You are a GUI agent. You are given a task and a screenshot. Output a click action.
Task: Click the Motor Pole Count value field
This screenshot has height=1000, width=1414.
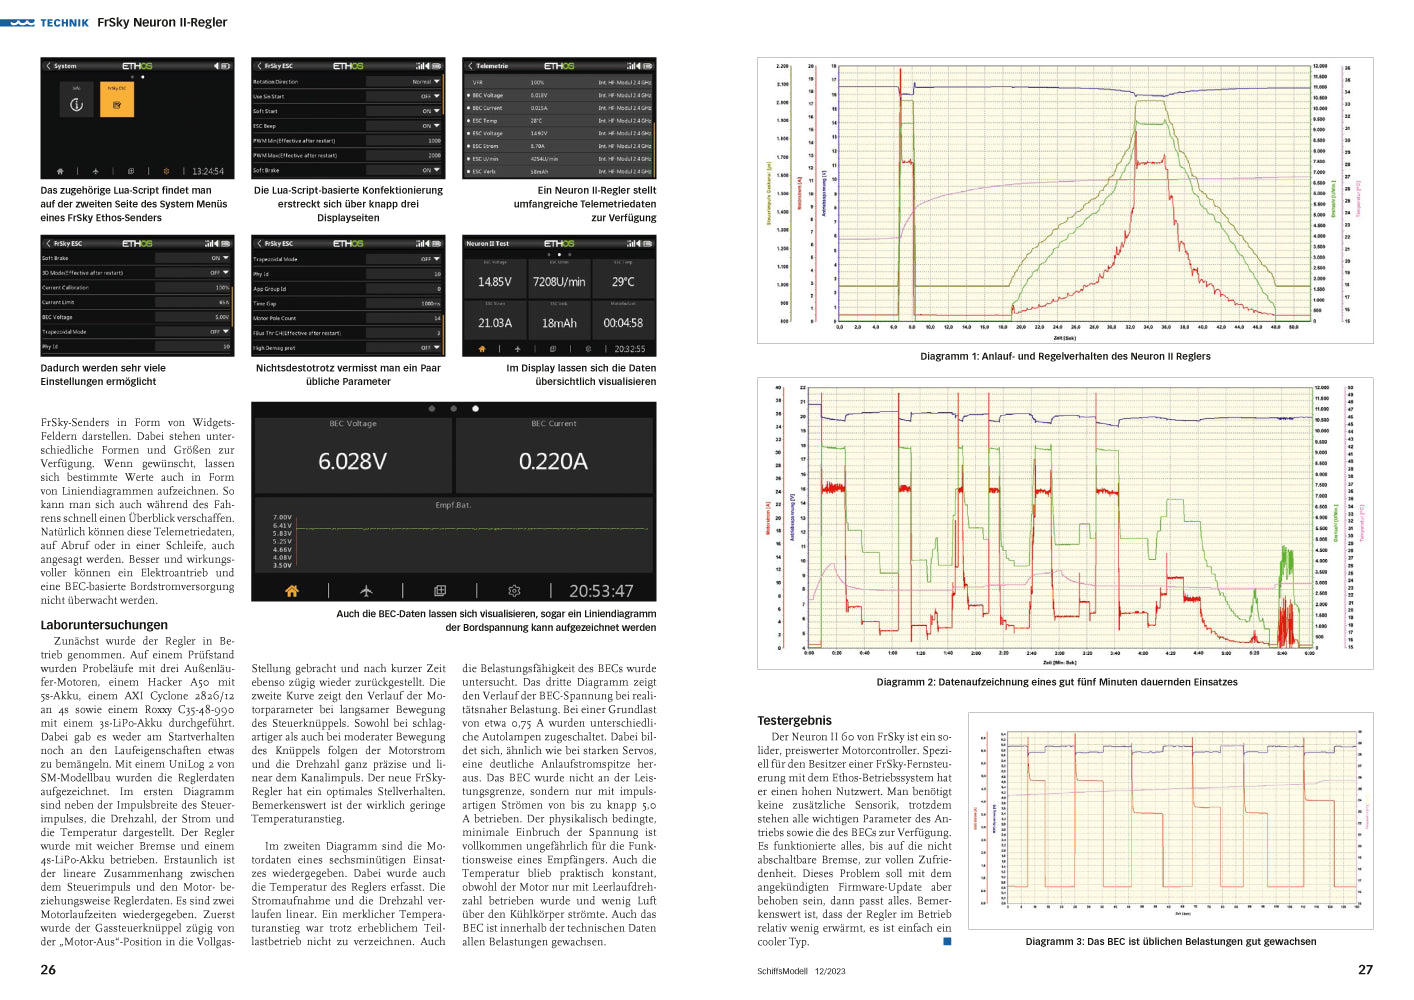click(404, 318)
